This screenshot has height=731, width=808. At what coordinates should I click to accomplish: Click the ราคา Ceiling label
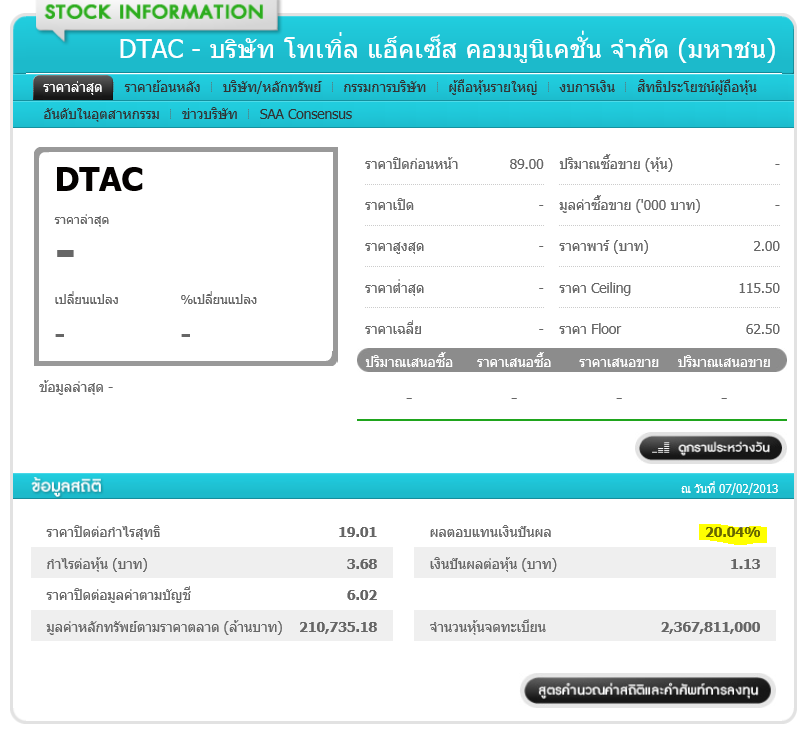coord(595,288)
